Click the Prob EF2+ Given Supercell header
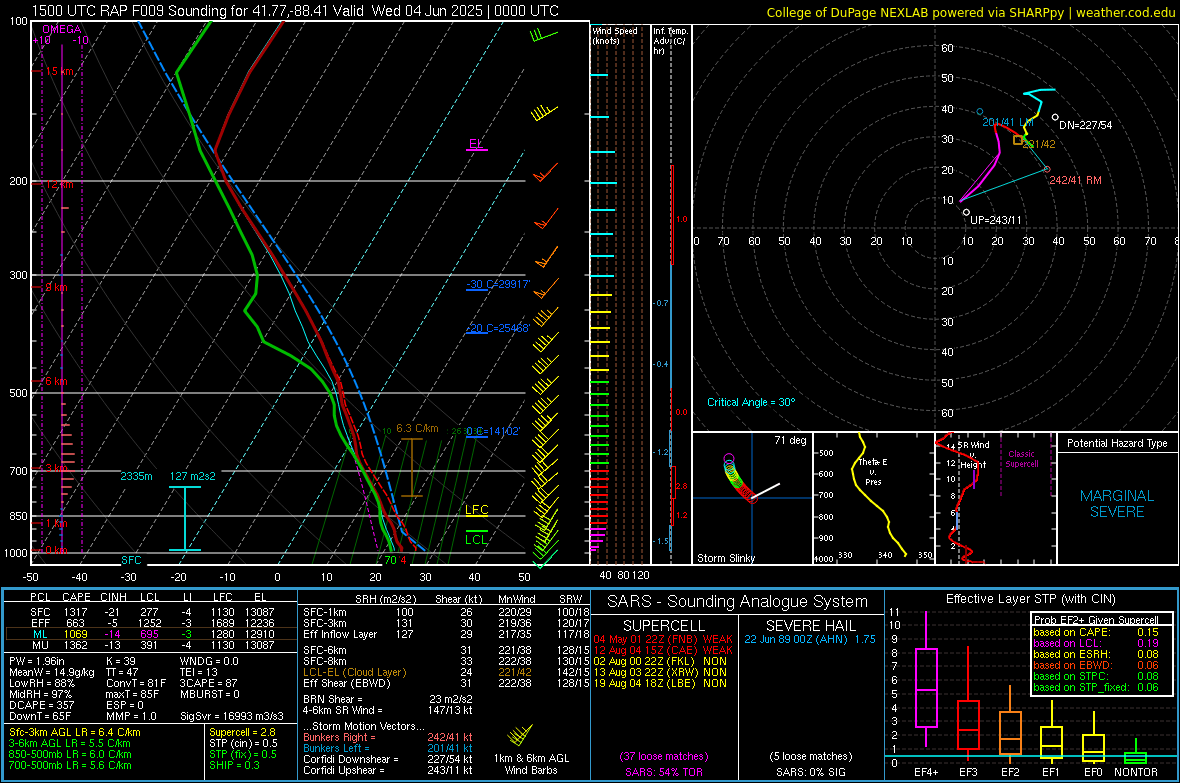Viewport: 1180px width, 783px height. (x=1096, y=620)
